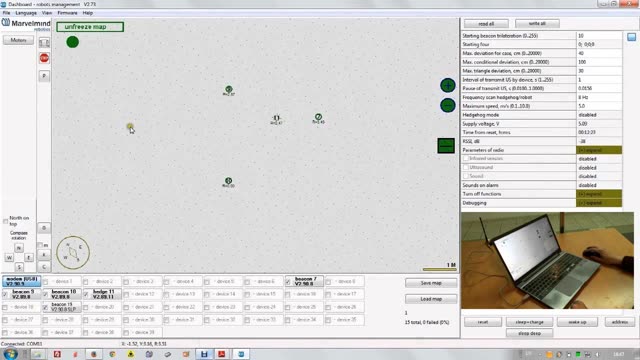
Task: Expand the Parameters of radio row
Action: [x=599, y=150]
